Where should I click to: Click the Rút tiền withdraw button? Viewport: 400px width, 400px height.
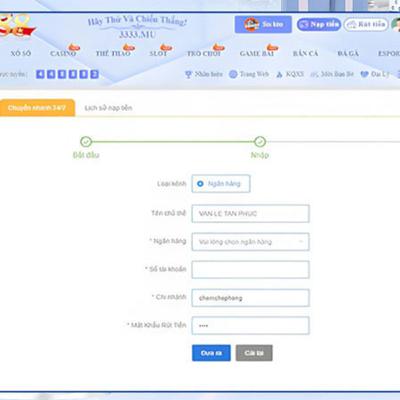366,24
